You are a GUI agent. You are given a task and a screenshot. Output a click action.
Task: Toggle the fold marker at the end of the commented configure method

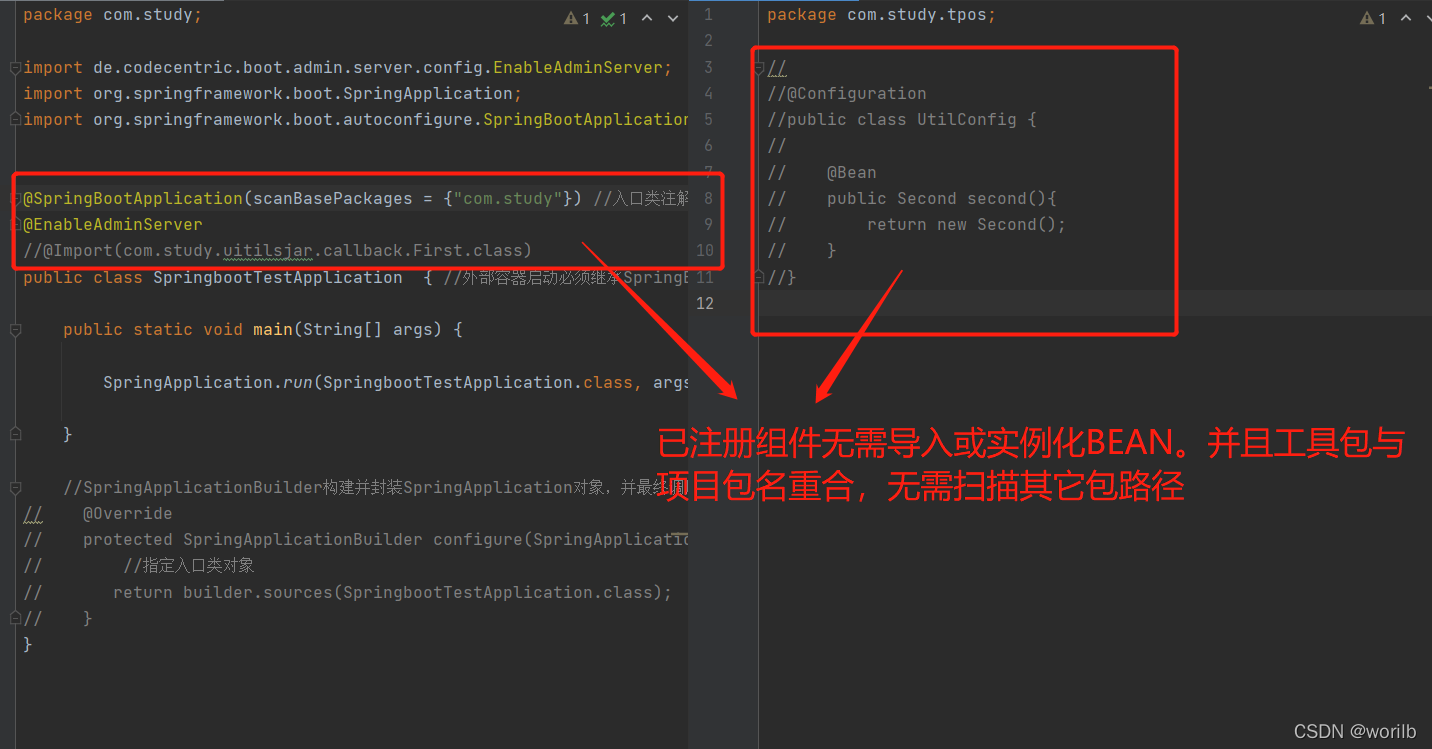[x=15, y=618]
